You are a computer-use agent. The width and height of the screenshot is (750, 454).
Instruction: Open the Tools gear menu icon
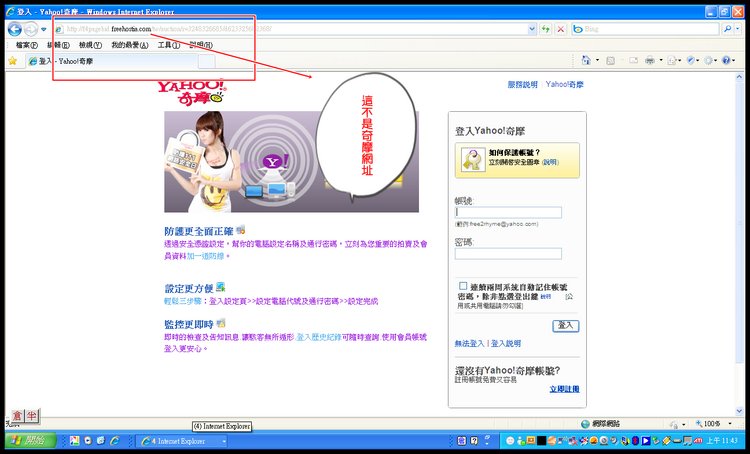[x=710, y=60]
